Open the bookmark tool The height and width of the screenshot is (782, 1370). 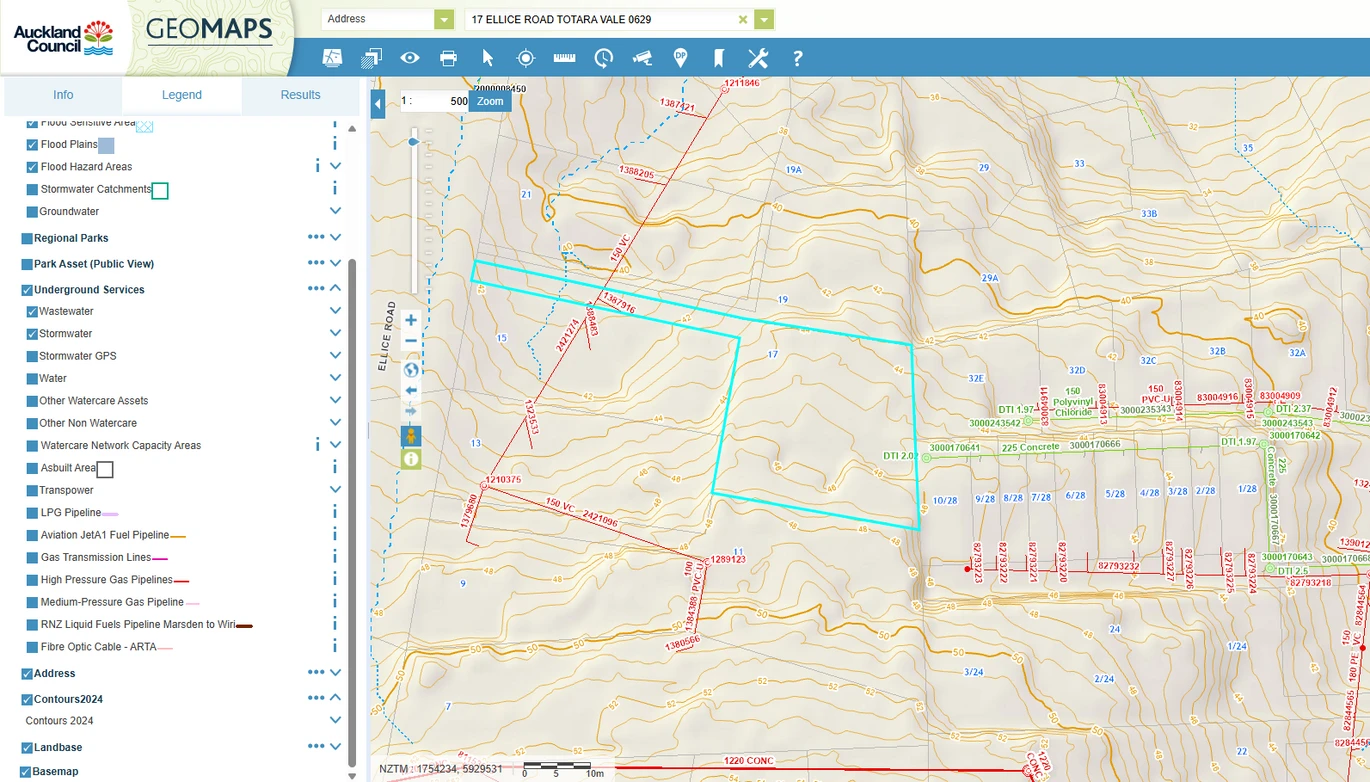pos(718,58)
